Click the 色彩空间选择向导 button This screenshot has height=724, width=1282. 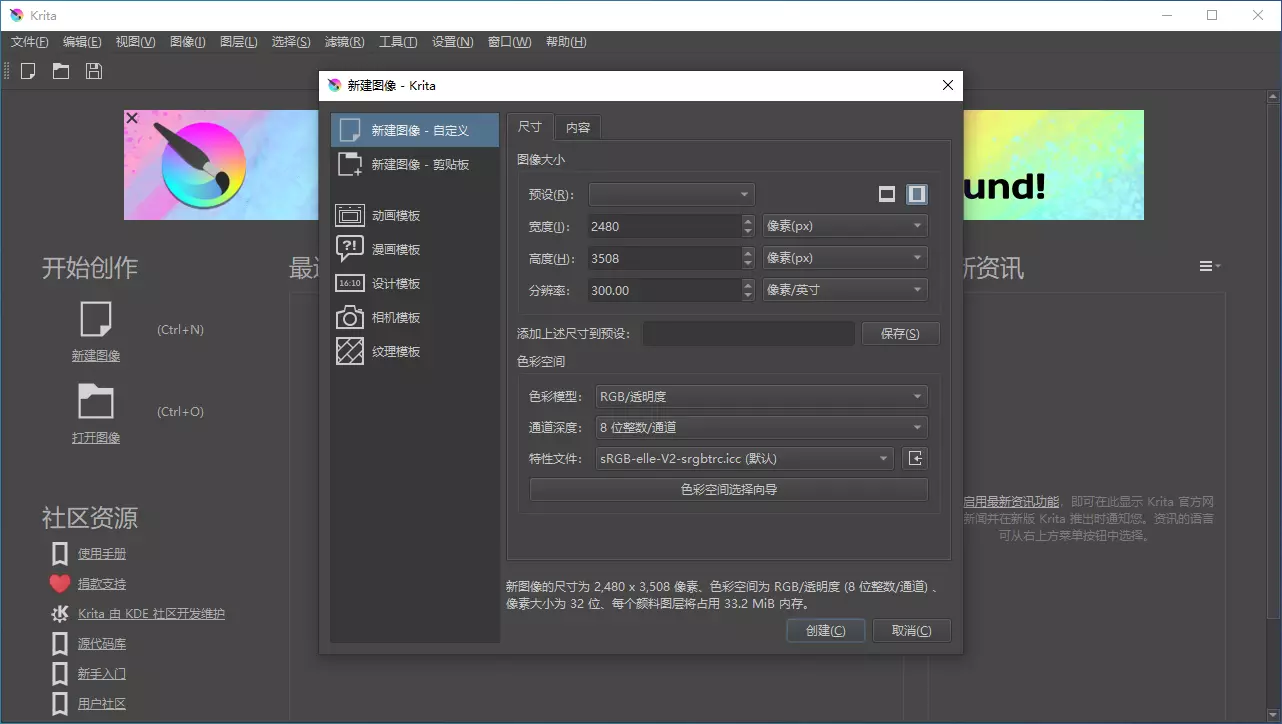click(x=728, y=490)
